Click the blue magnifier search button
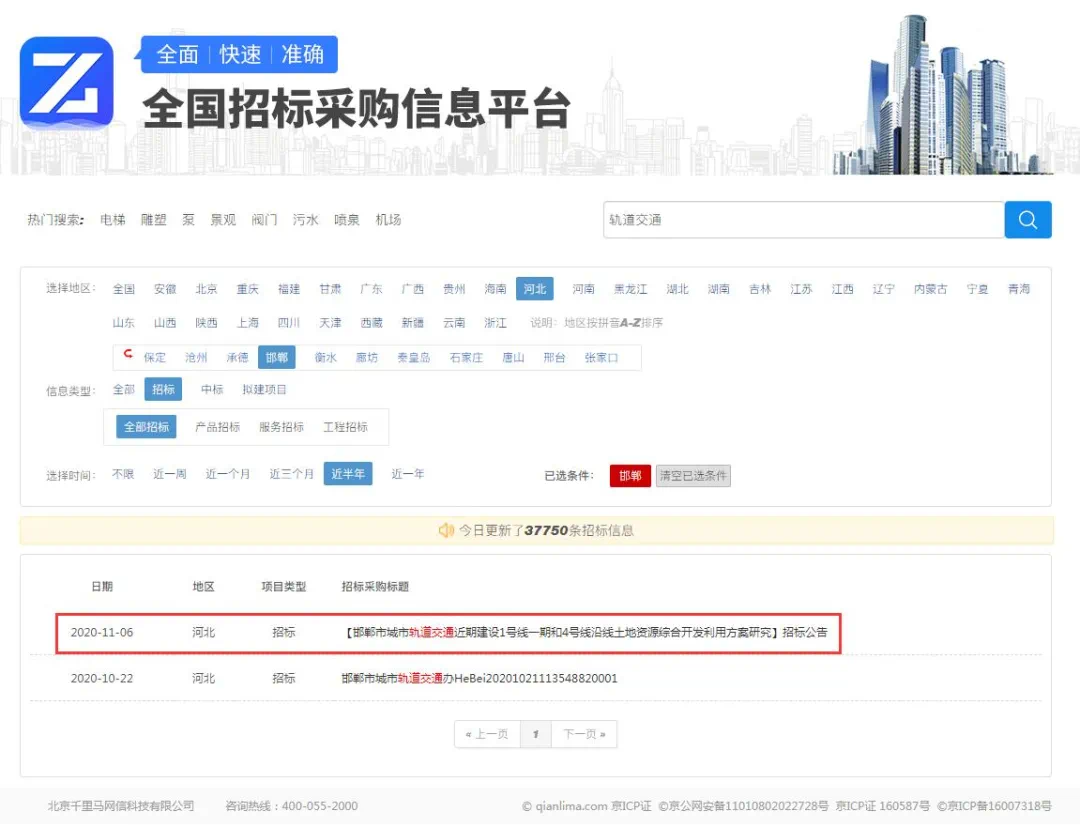Viewport: 1080px width, 827px height. click(1027, 220)
